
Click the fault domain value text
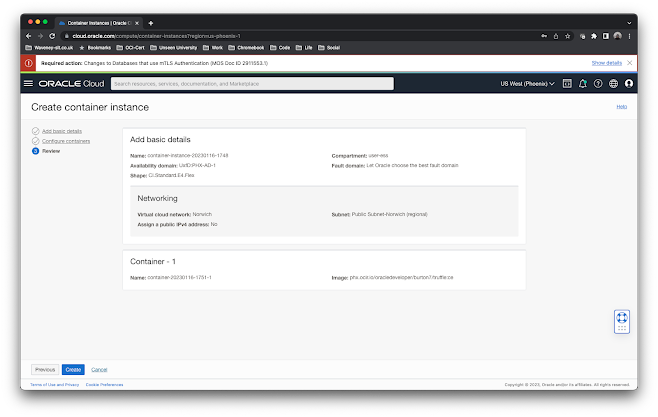413,165
